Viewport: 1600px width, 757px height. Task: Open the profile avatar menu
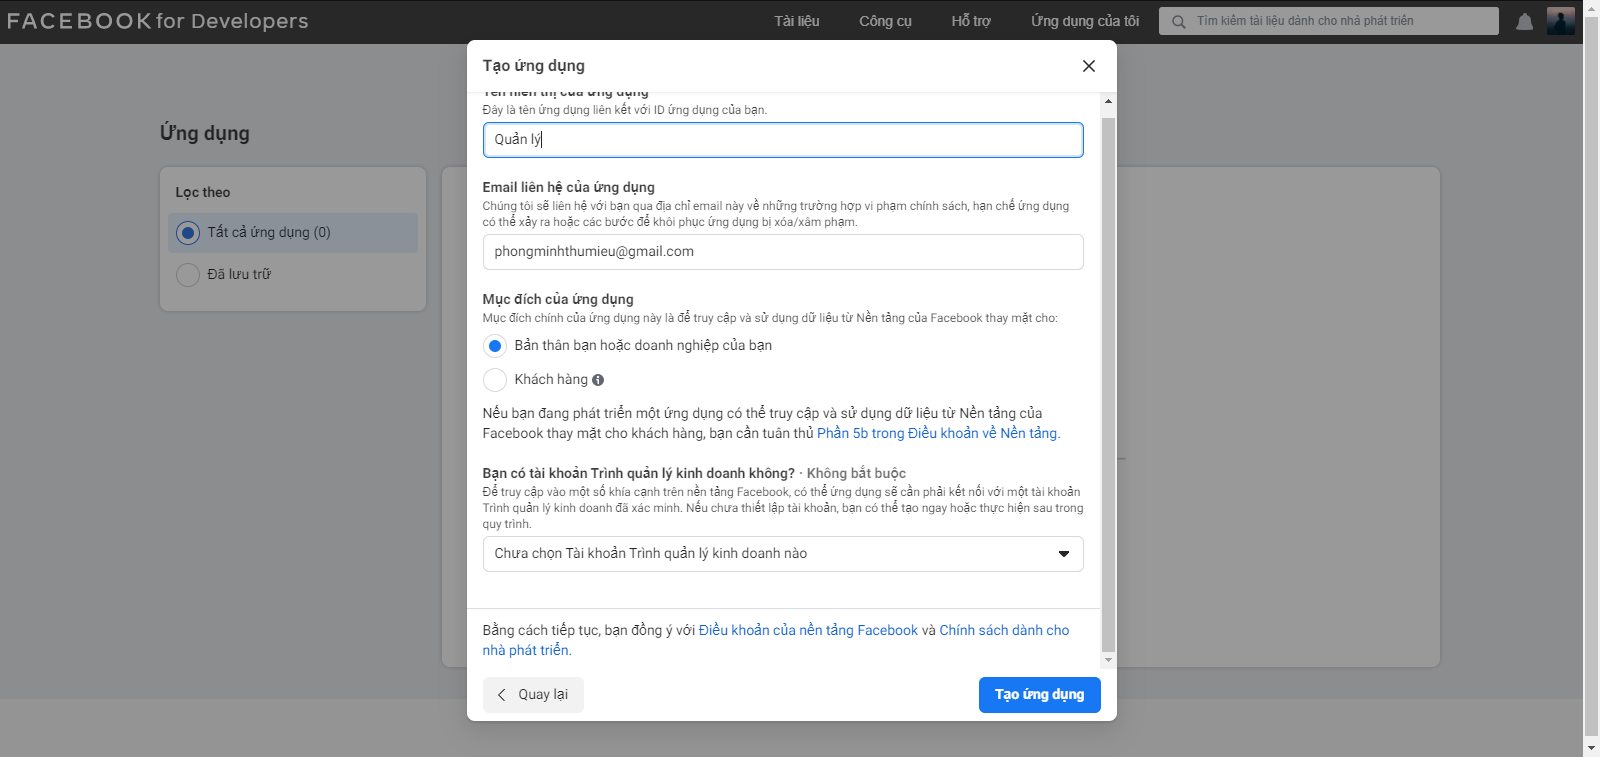click(x=1560, y=21)
